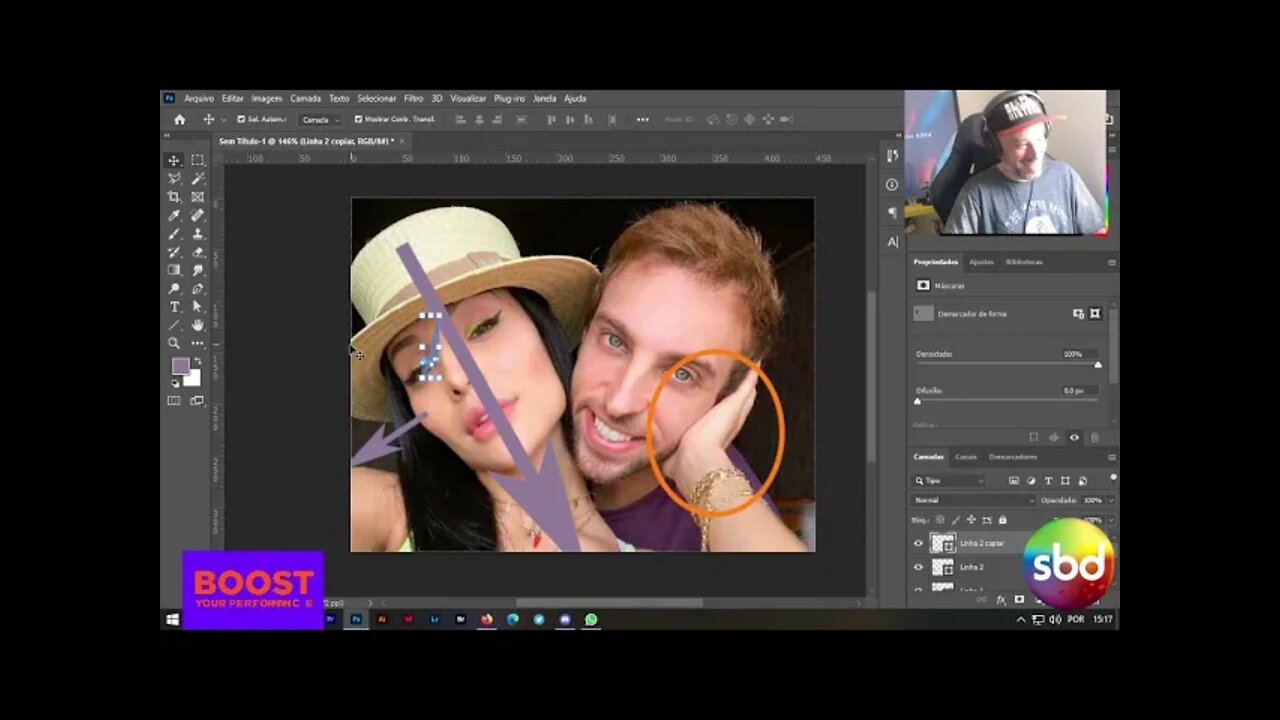Select the Eyedropper tool

(x=174, y=215)
